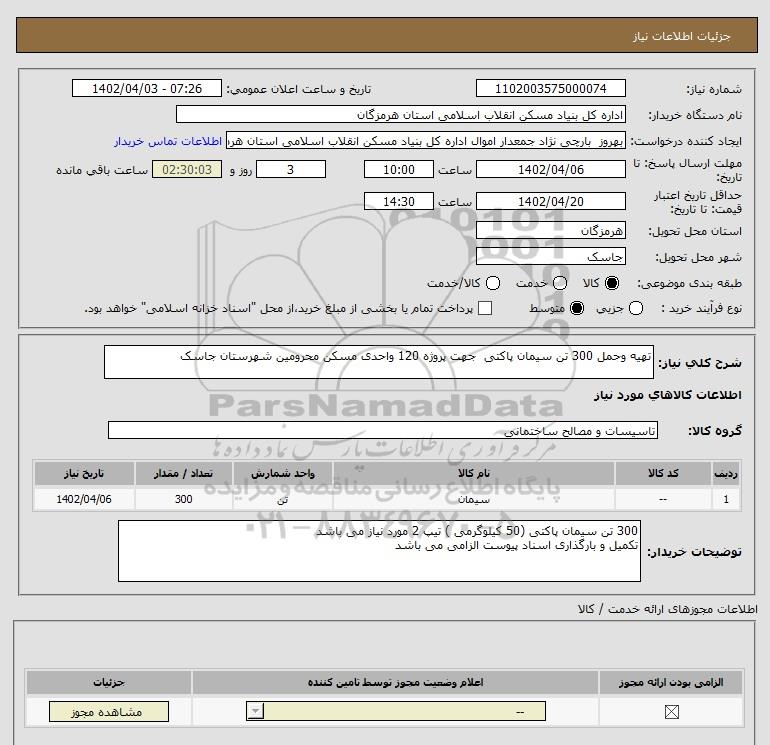
Task: Click the price validity date 1402/04/20 field
Action: click(x=550, y=201)
